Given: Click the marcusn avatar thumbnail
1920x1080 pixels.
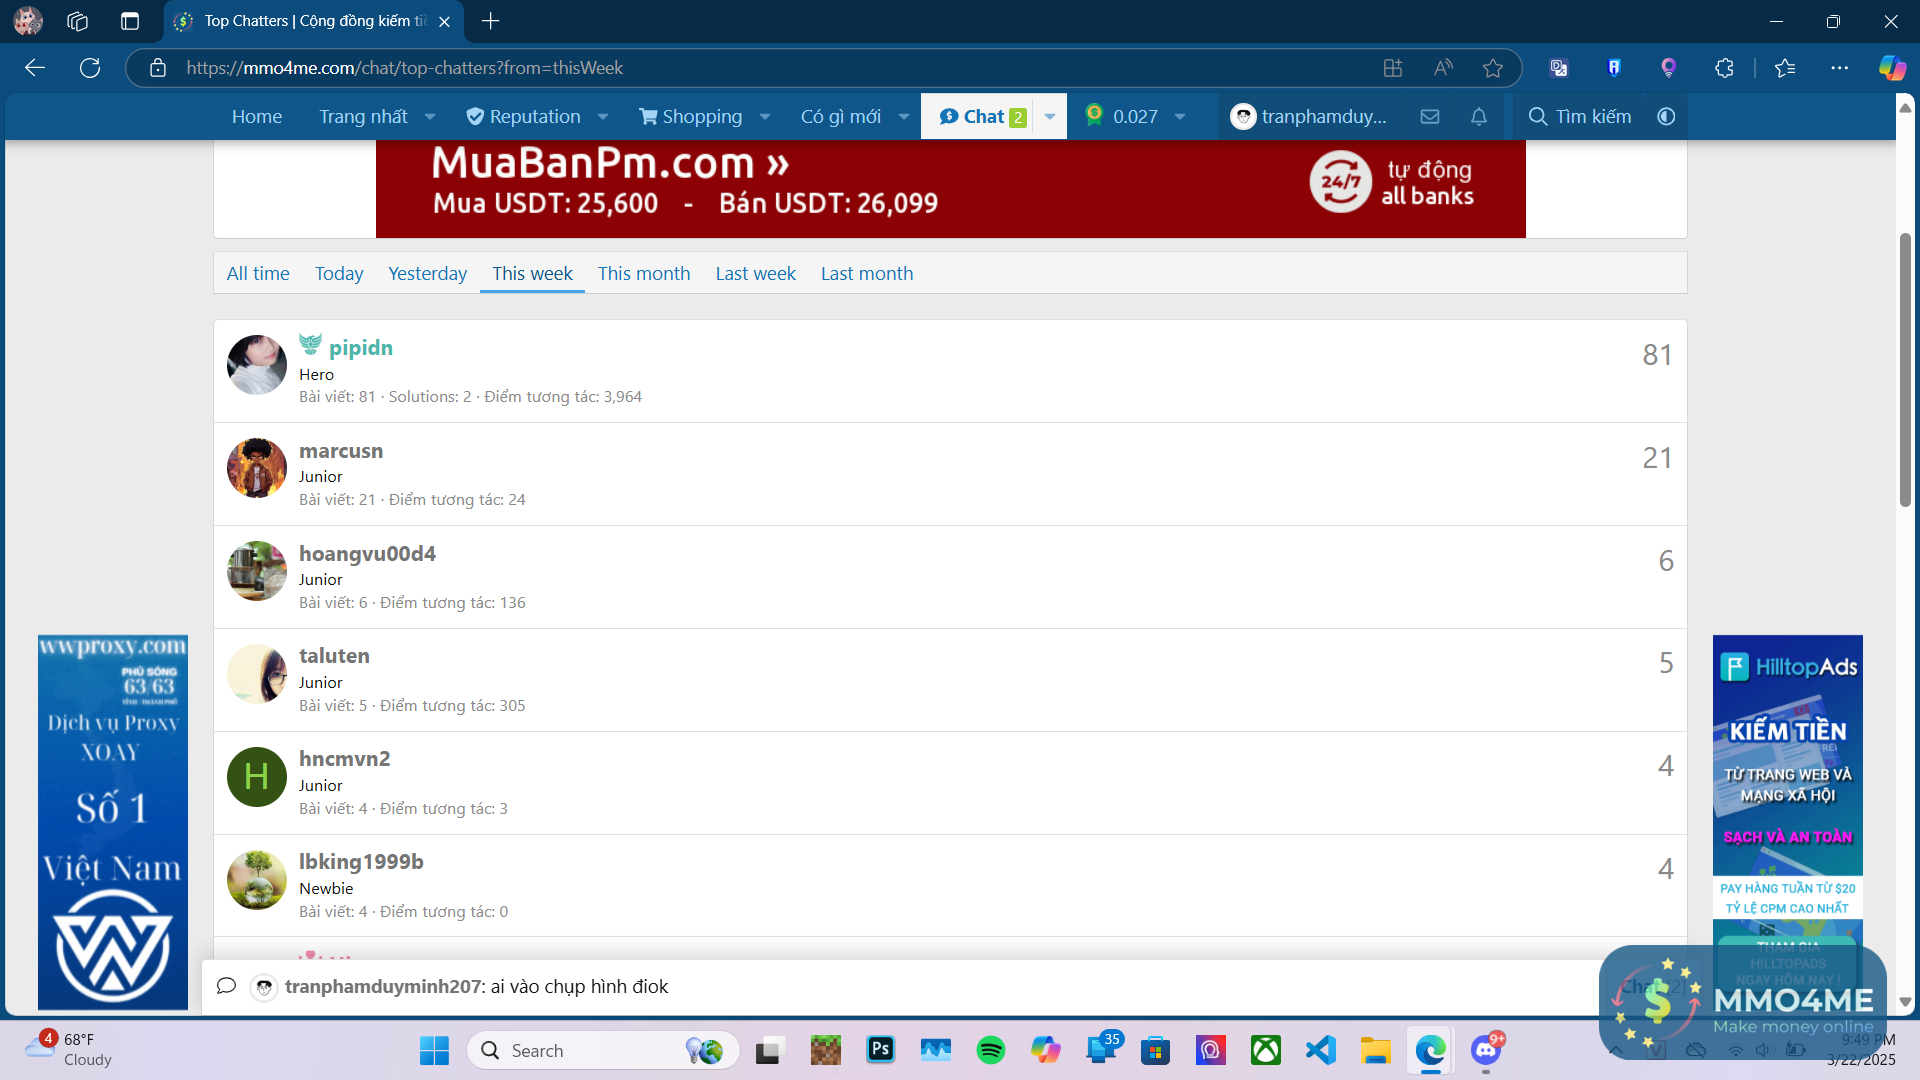Looking at the screenshot, I should tap(257, 468).
